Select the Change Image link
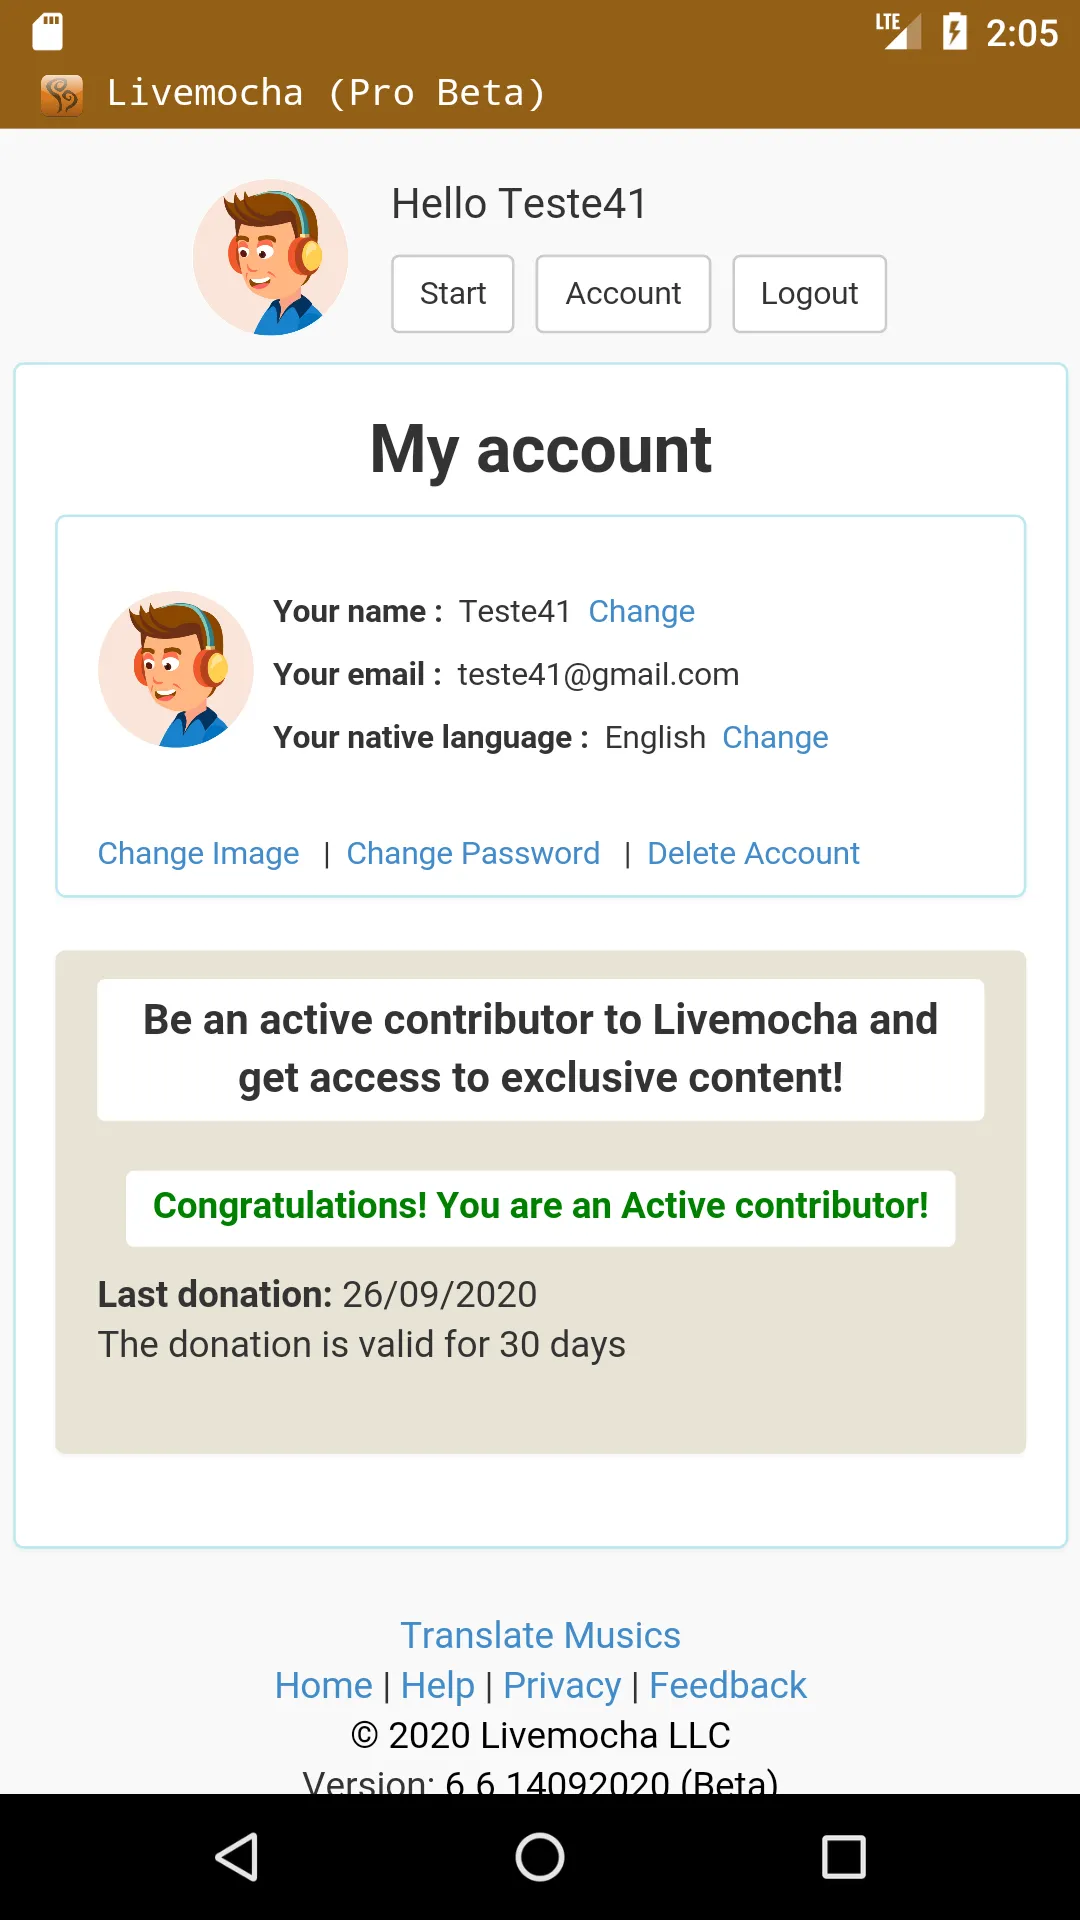 (x=198, y=853)
